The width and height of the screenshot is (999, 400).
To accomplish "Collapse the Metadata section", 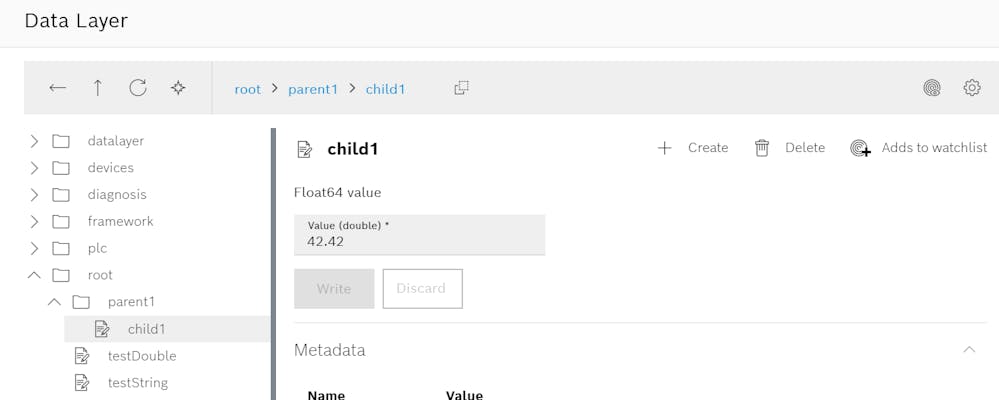I will click(x=968, y=350).
